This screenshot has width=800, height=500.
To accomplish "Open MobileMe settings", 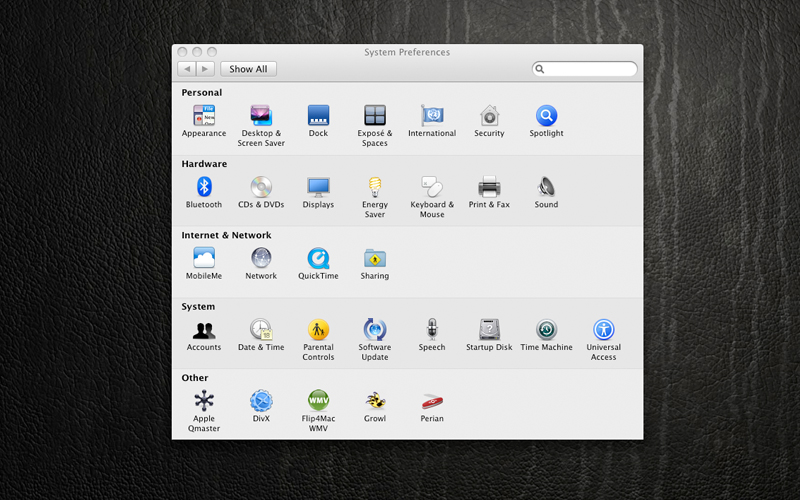I will [204, 258].
